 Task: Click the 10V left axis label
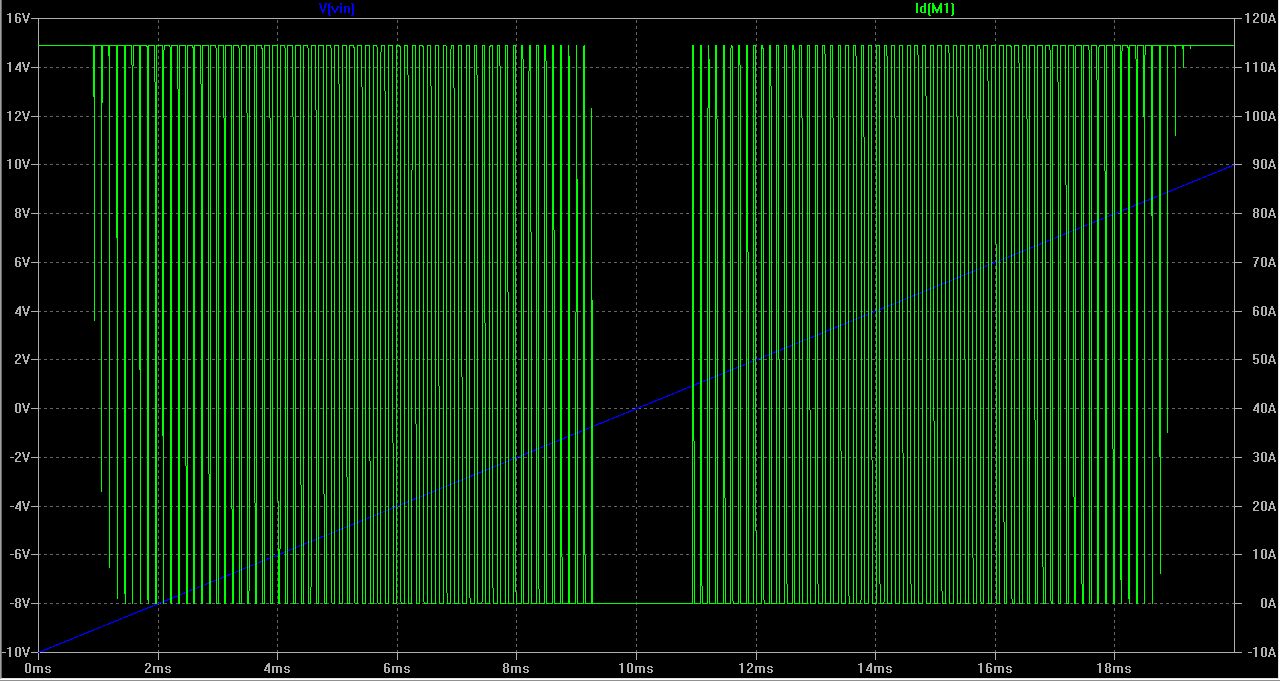coord(19,164)
